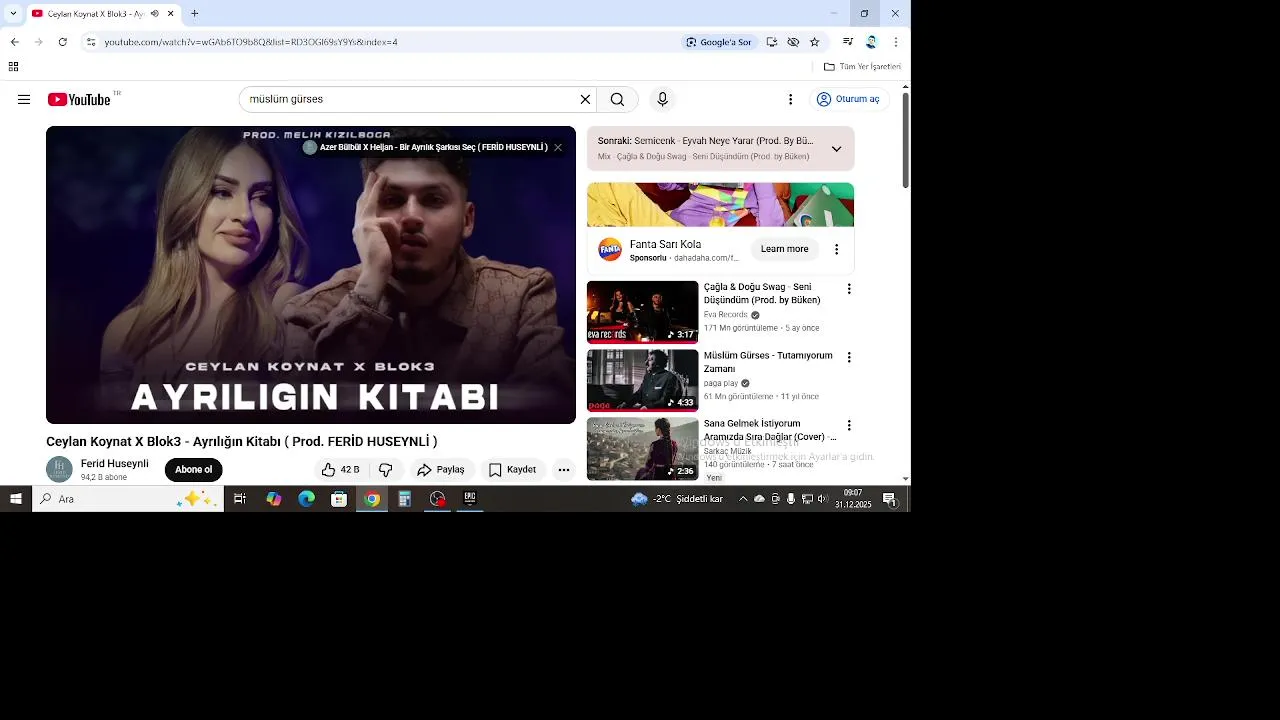
Task: Like the video (42 B)
Action: coord(340,470)
